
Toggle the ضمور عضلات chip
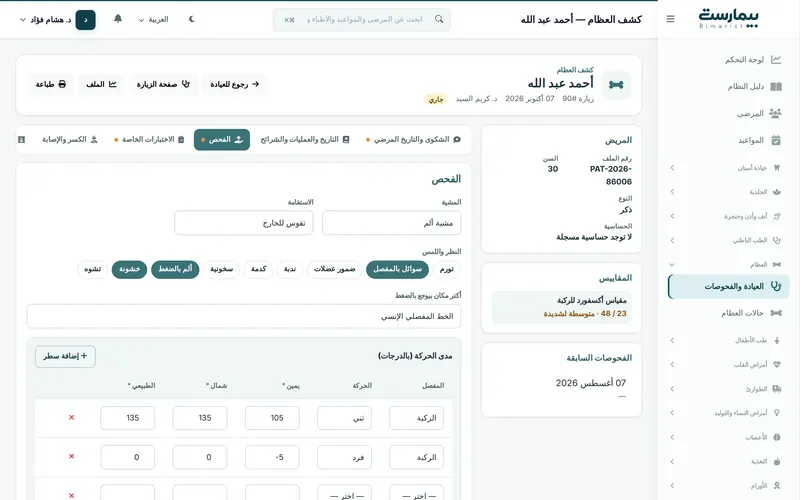pos(334,269)
